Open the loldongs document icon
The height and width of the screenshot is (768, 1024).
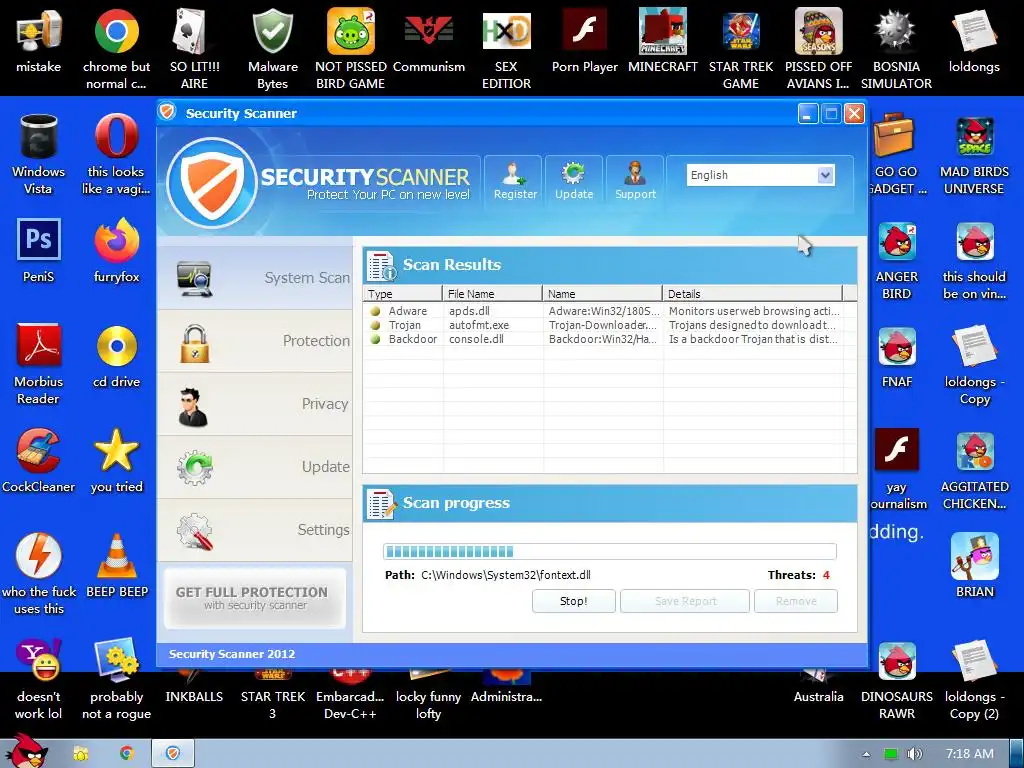(974, 40)
